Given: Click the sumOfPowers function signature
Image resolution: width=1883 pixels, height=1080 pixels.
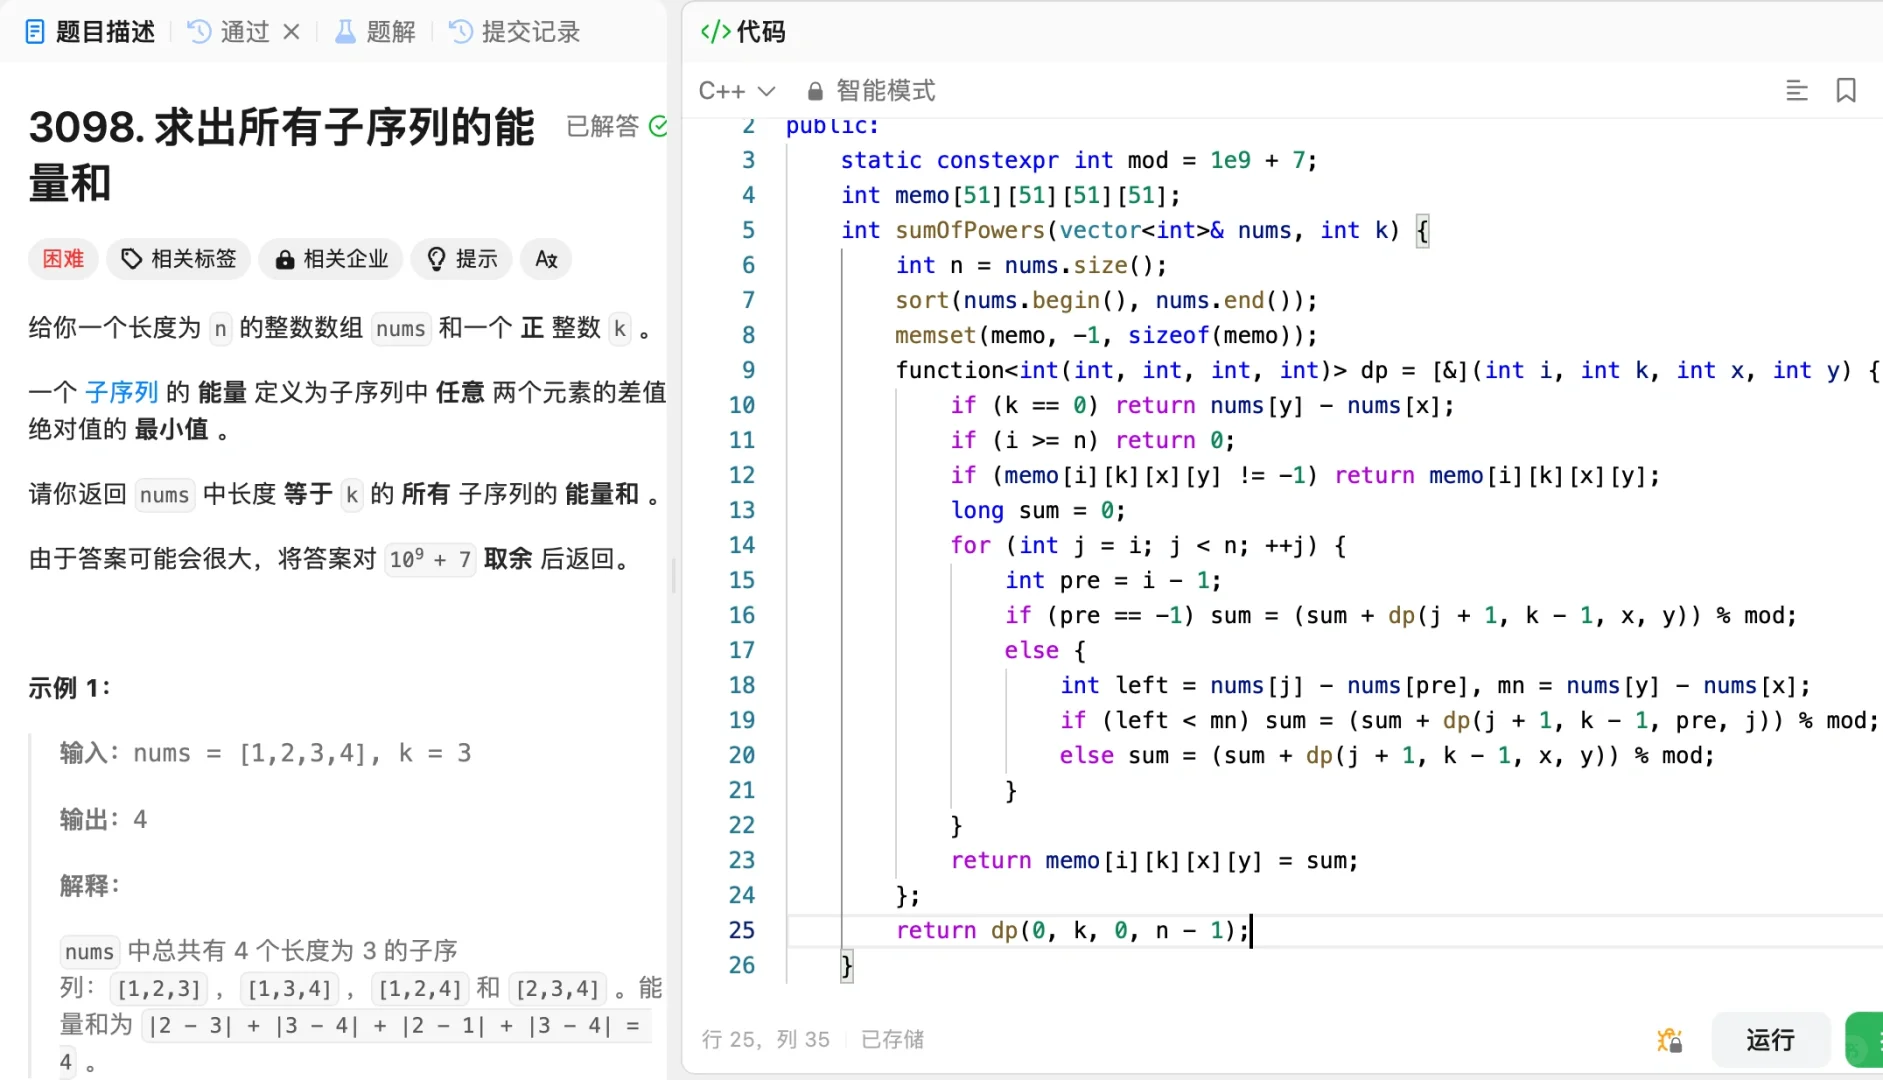Looking at the screenshot, I should coord(1134,230).
